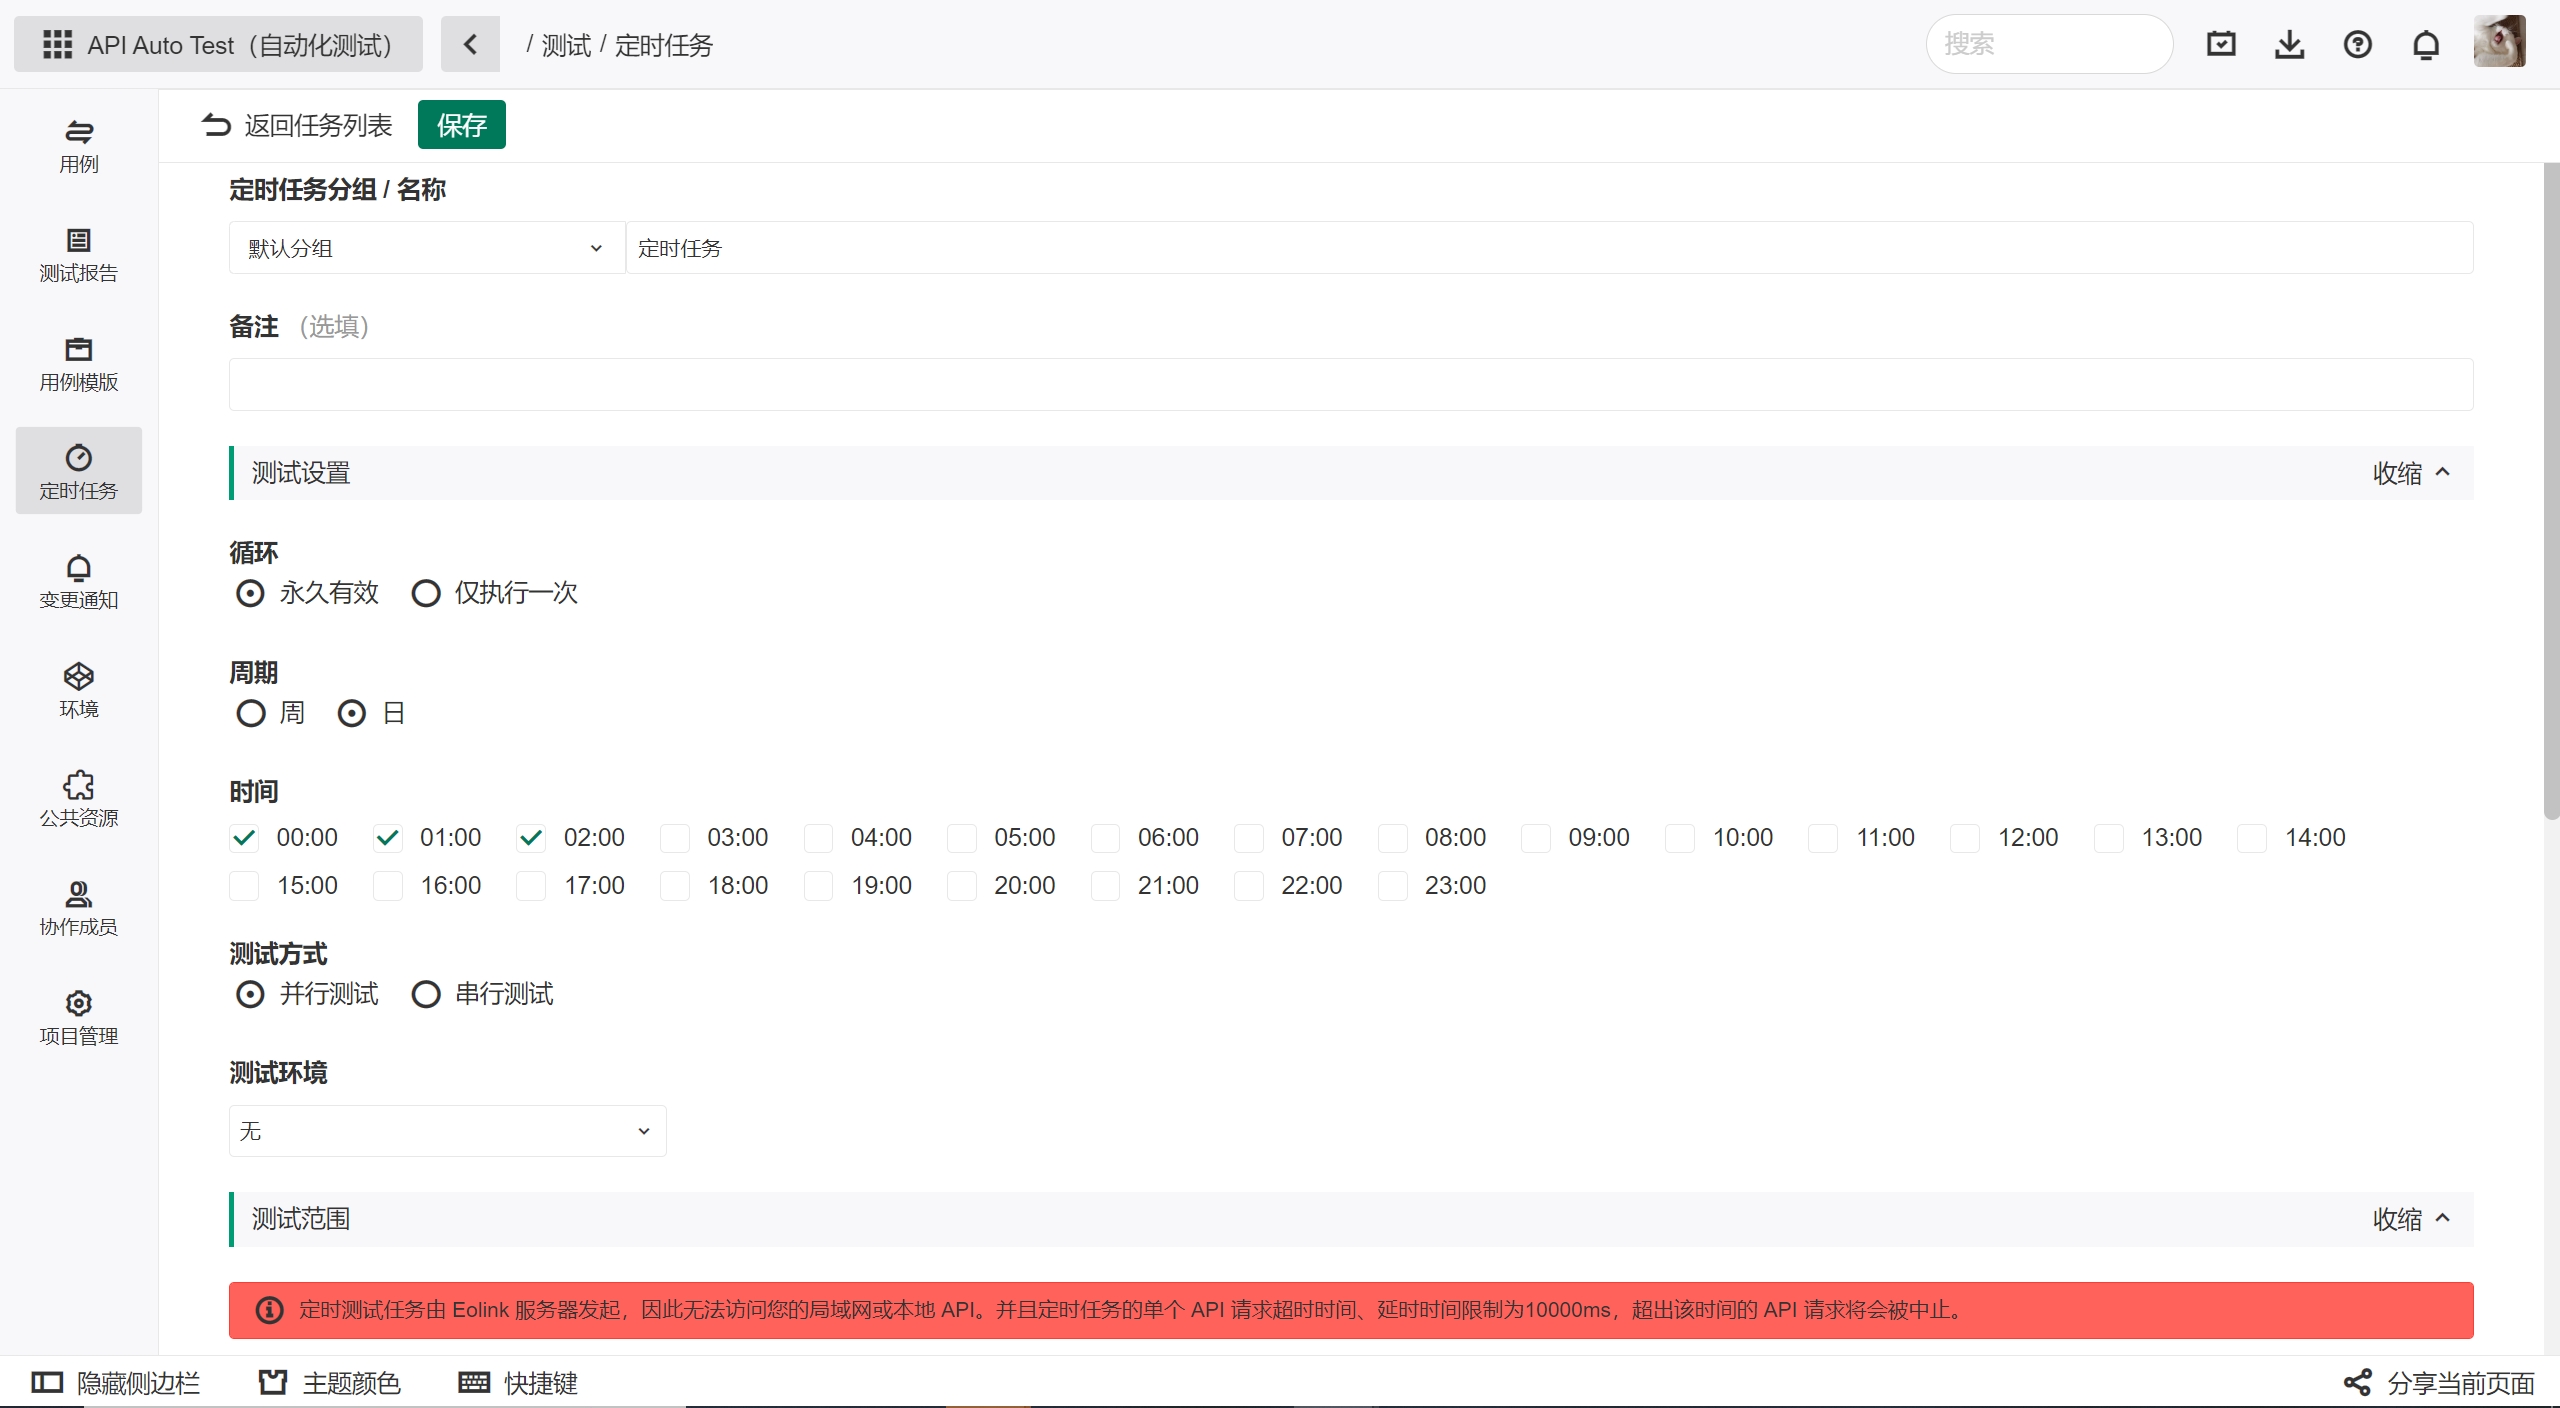Choose the 串行测试 radio button

pos(426,994)
